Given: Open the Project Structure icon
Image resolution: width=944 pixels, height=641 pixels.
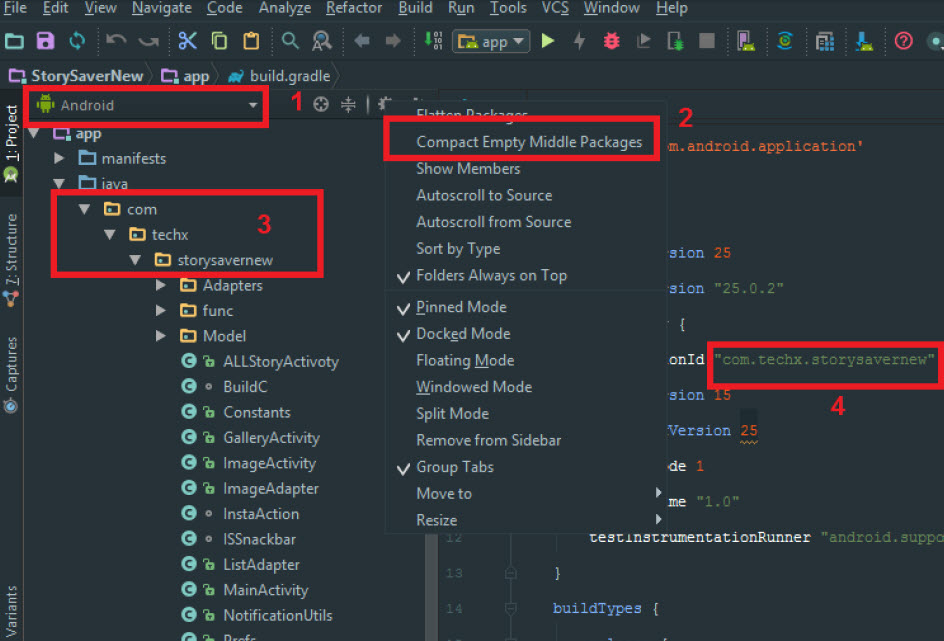Looking at the screenshot, I should [x=825, y=41].
